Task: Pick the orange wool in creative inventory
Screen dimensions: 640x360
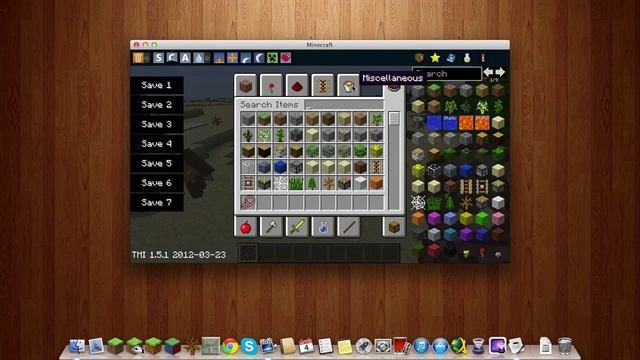Action: (x=376, y=183)
